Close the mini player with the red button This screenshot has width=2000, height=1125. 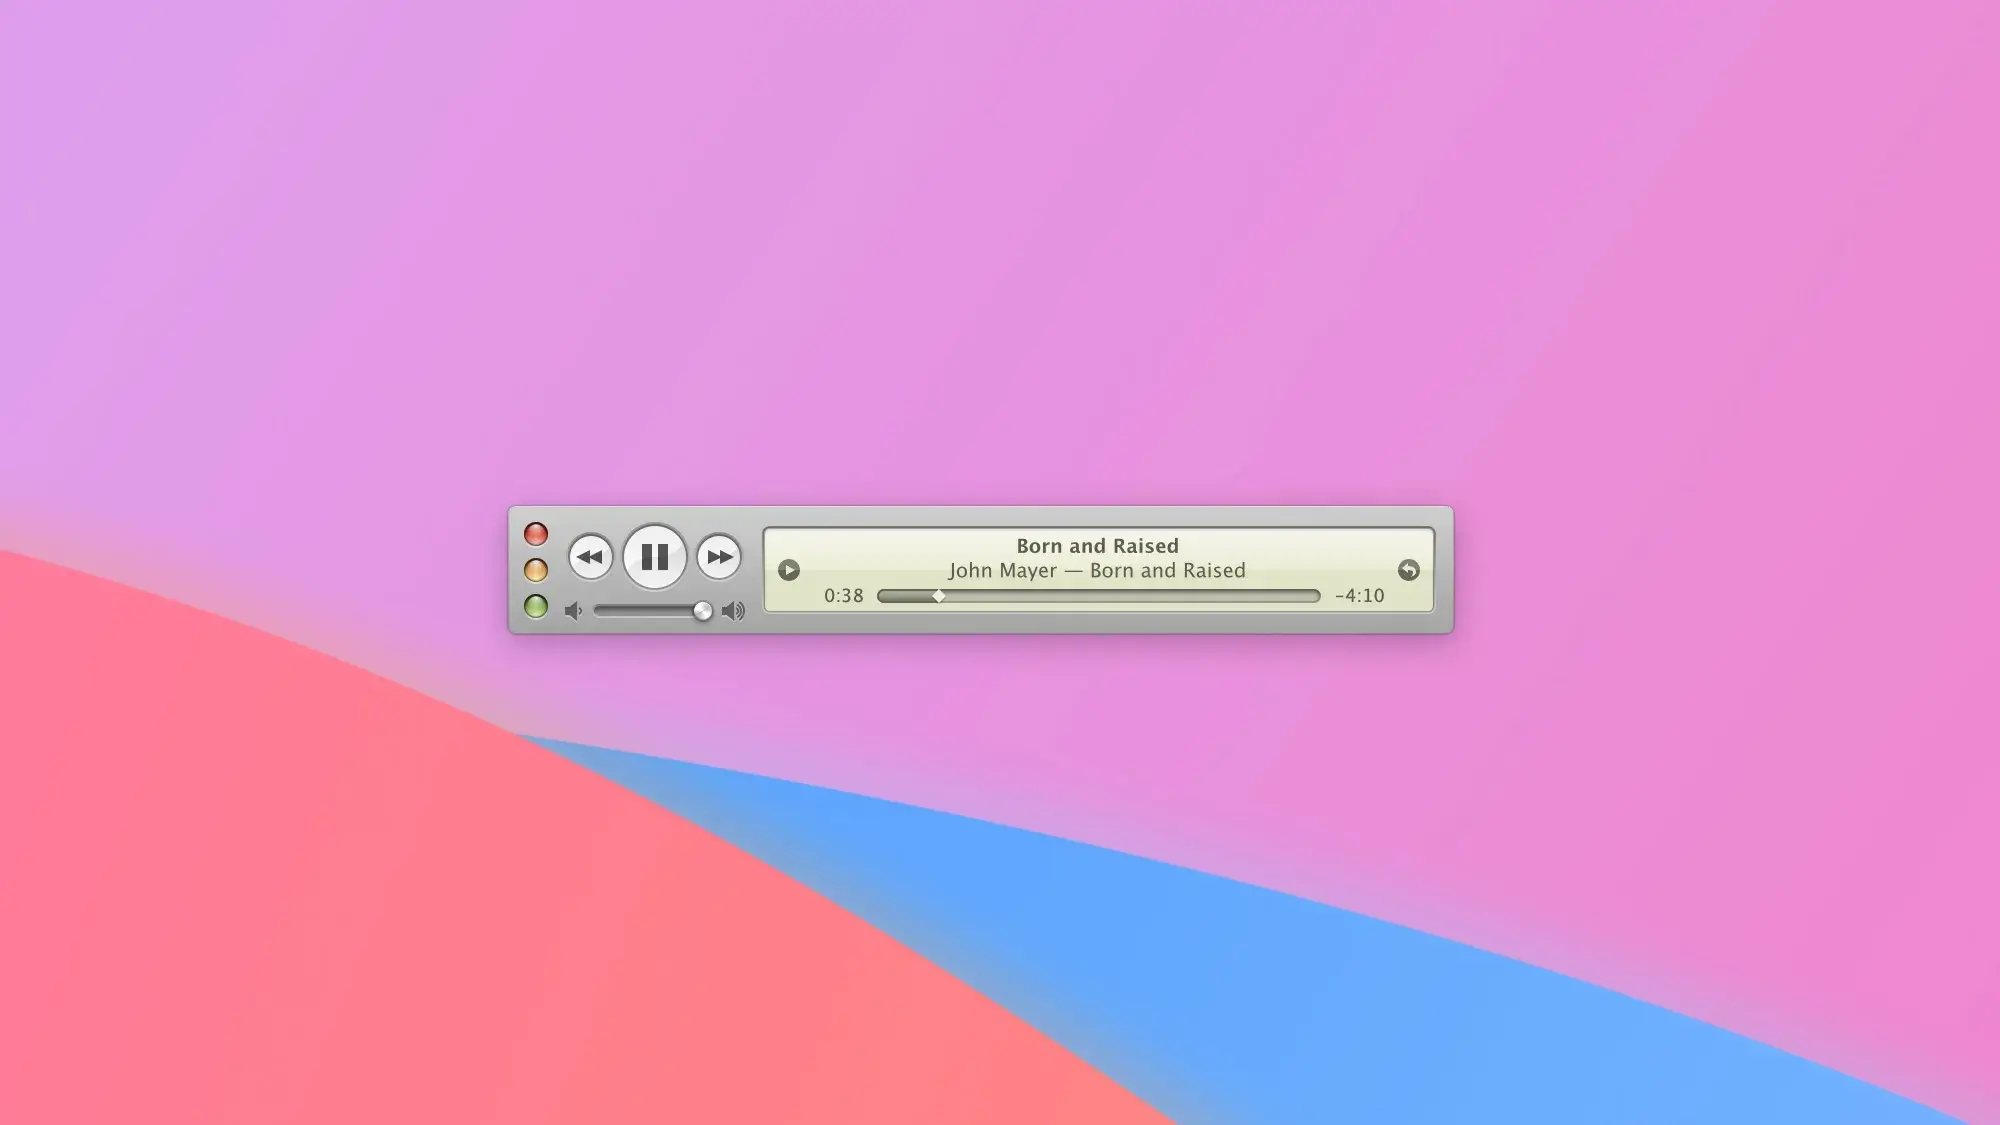tap(536, 534)
